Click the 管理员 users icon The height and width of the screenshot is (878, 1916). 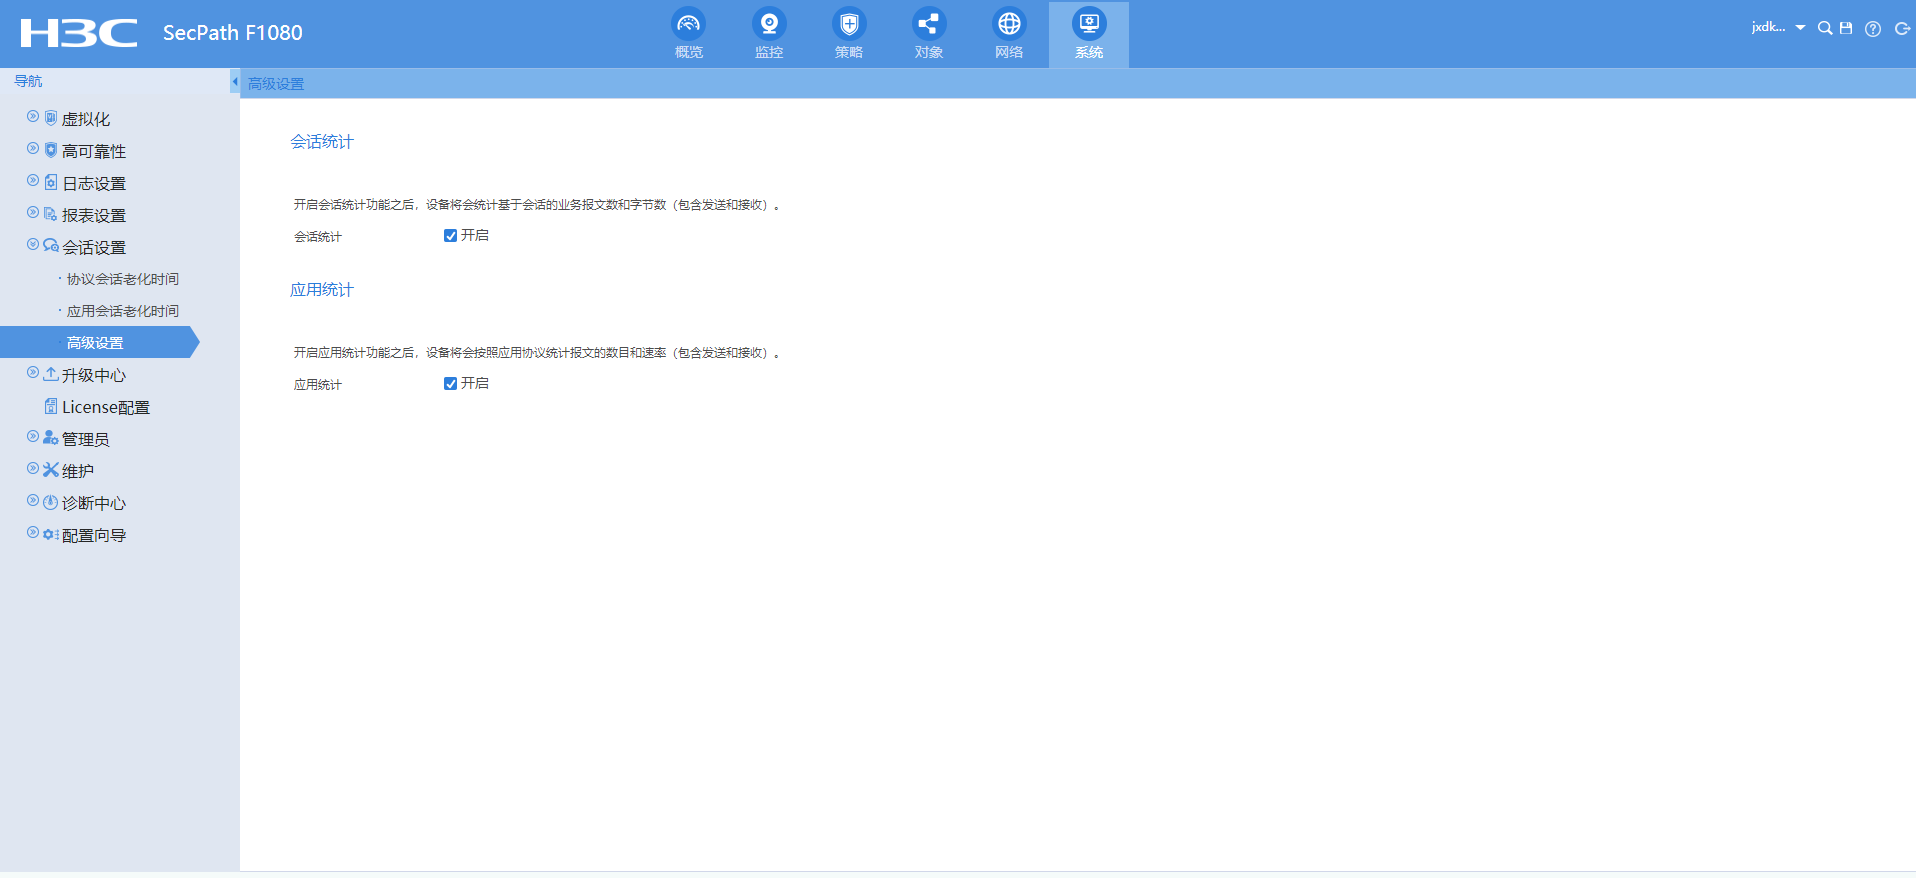click(51, 438)
